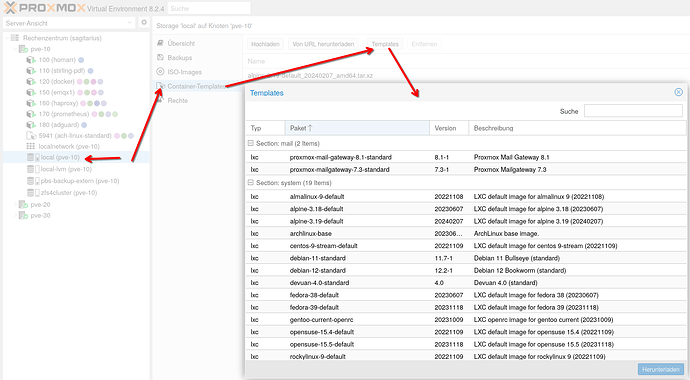Click the sort arrow in Paket column
The height and width of the screenshot is (380, 690).
click(x=310, y=128)
